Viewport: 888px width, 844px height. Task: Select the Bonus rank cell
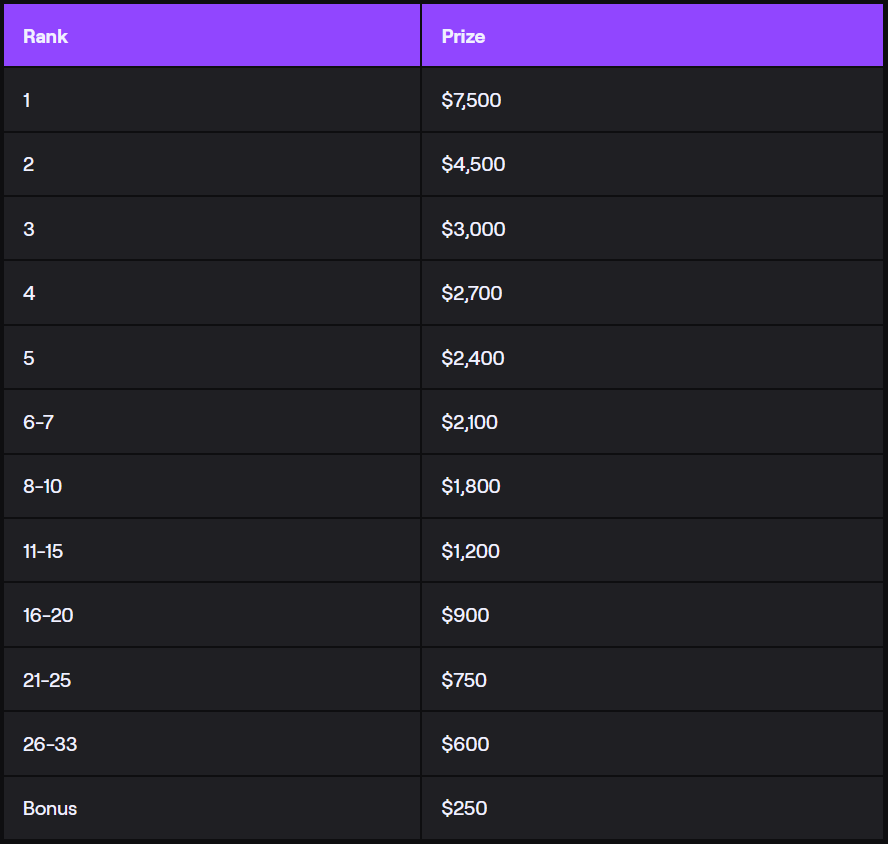pos(50,808)
